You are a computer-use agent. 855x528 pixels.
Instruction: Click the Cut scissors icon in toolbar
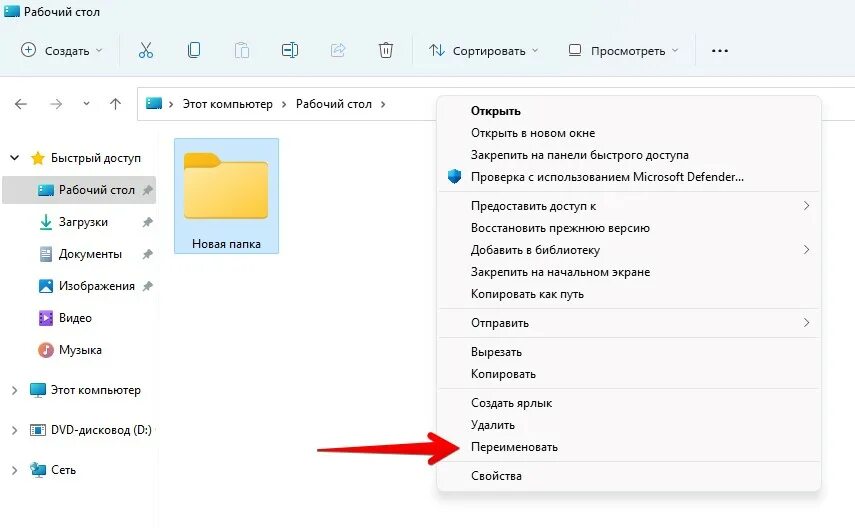pyautogui.click(x=146, y=50)
